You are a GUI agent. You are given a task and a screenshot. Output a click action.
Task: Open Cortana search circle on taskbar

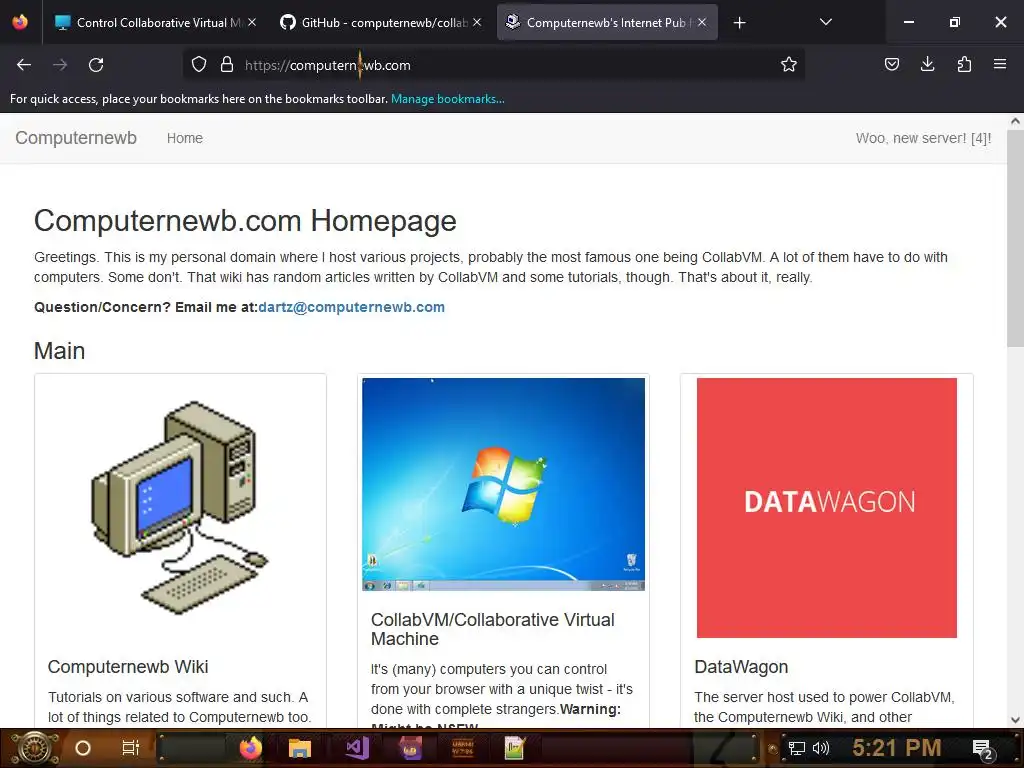[x=83, y=748]
